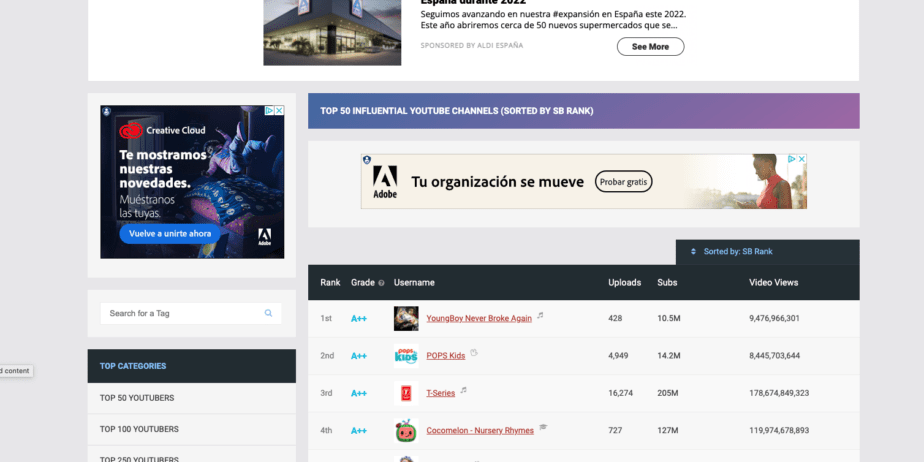Click the music note icon next to T-Series
The width and height of the screenshot is (924, 462).
click(464, 390)
